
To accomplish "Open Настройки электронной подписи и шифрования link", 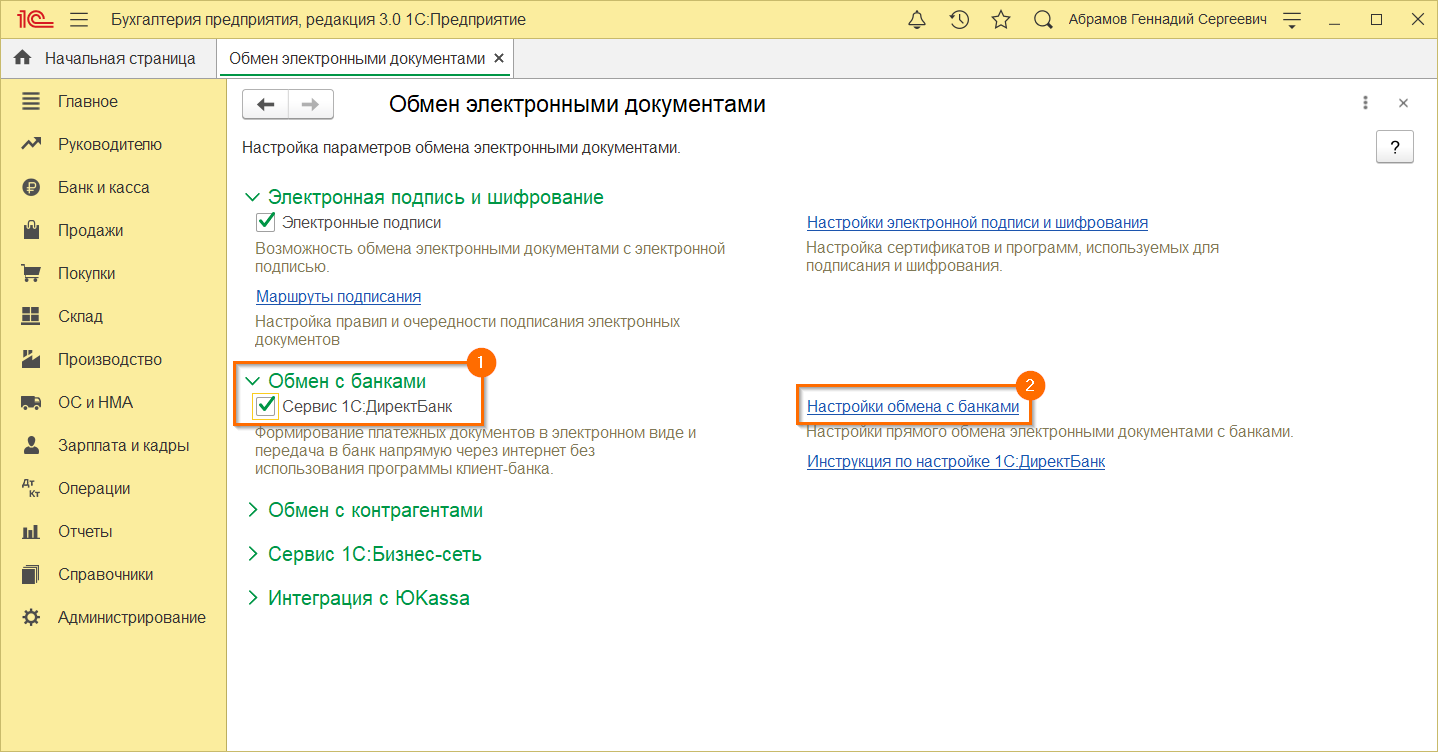I will [977, 223].
